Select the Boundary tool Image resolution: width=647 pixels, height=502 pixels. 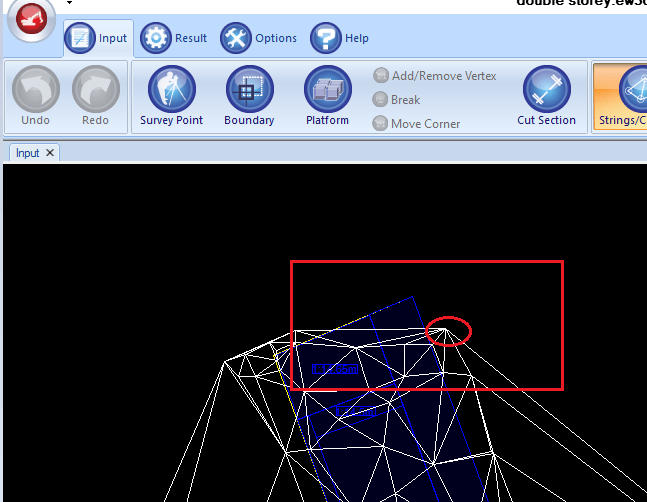(249, 96)
